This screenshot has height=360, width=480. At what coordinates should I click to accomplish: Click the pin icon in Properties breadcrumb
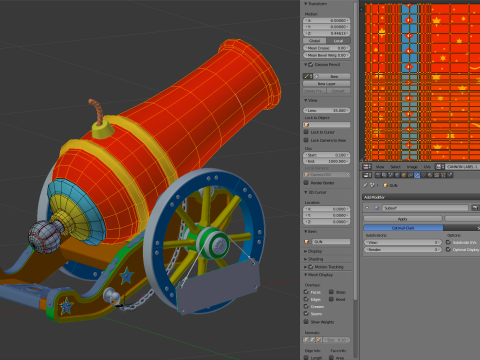coord(365,185)
